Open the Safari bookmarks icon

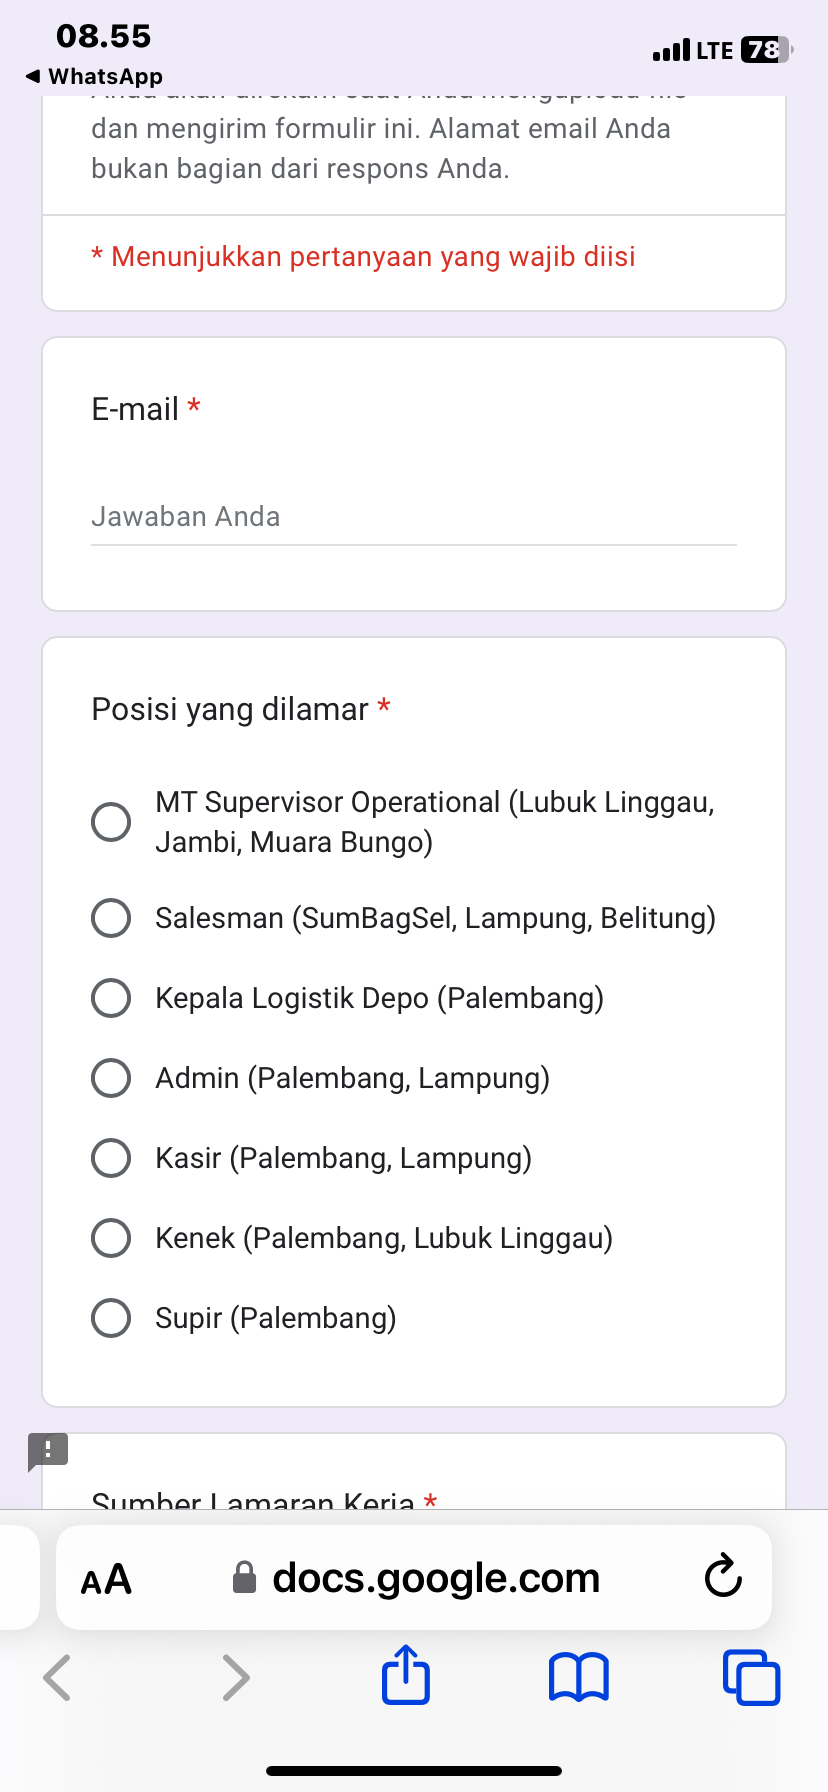(x=578, y=1677)
